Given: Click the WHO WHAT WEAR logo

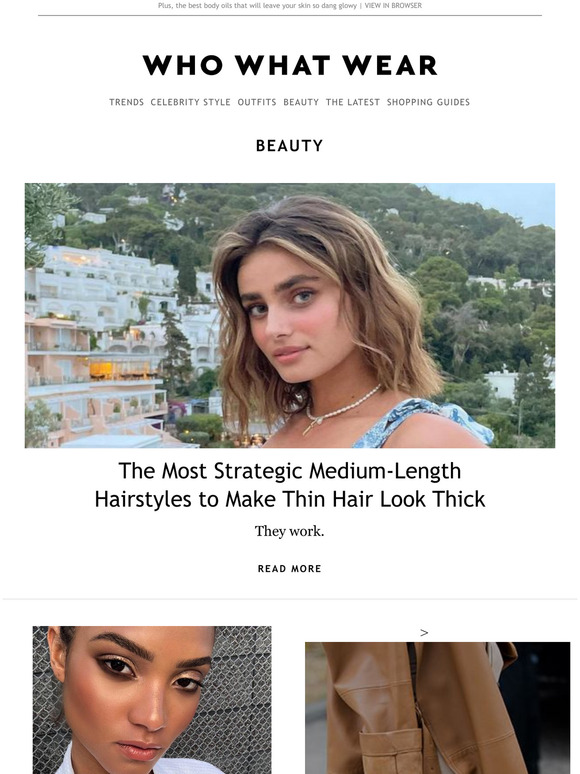Looking at the screenshot, I should point(290,65).
